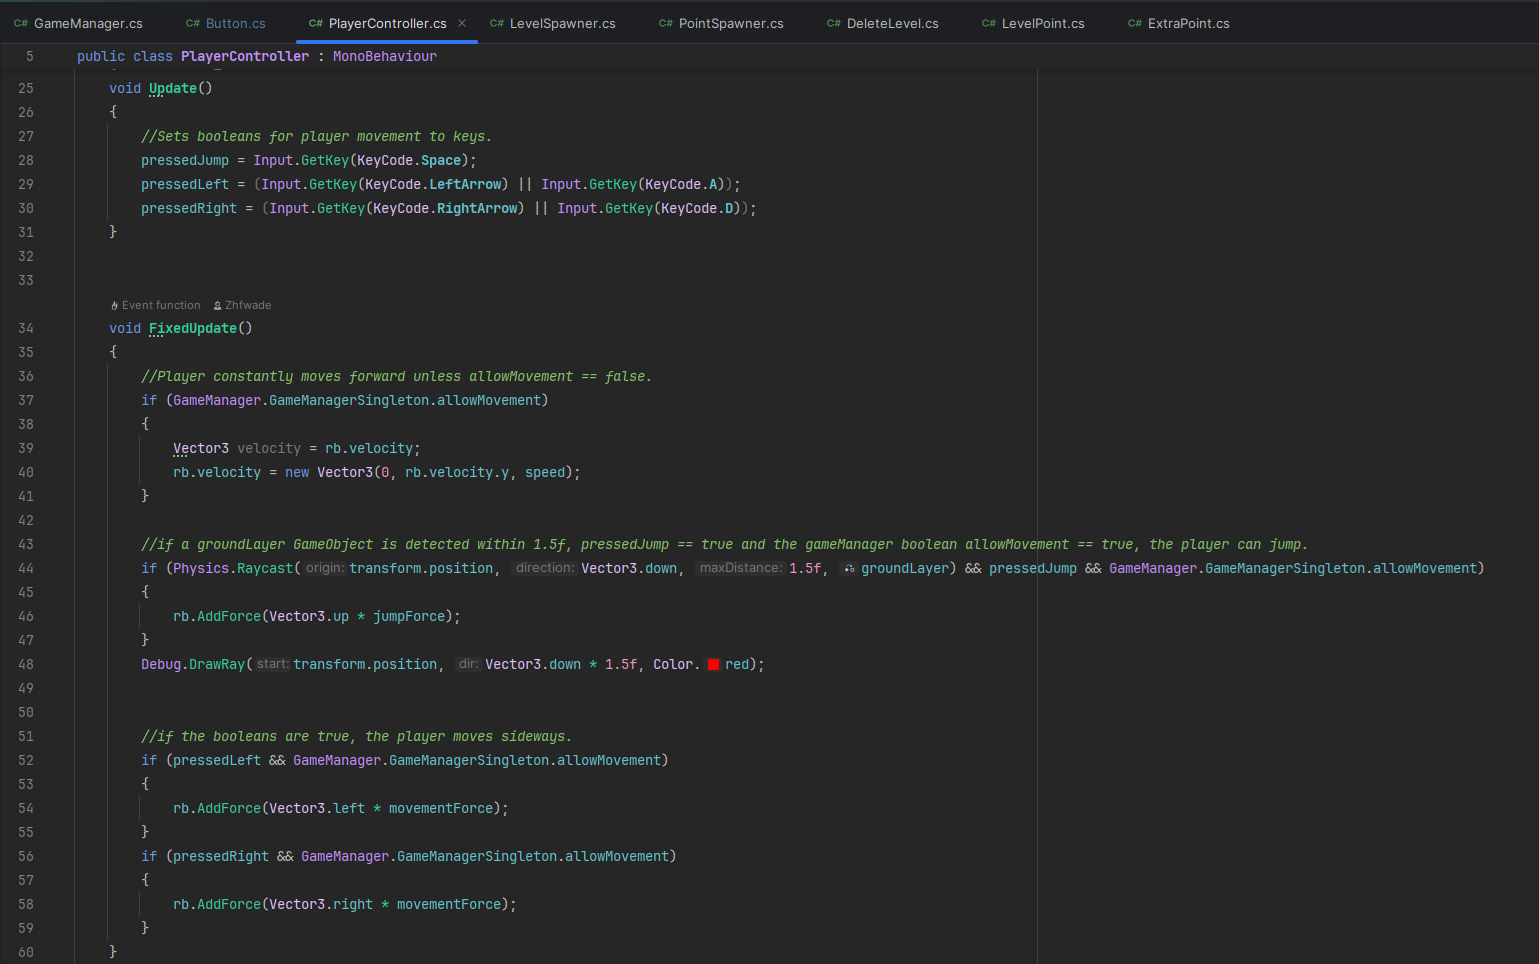1539x964 pixels.
Task: Click Physics.Raycast on line 44
Action: coord(233,568)
